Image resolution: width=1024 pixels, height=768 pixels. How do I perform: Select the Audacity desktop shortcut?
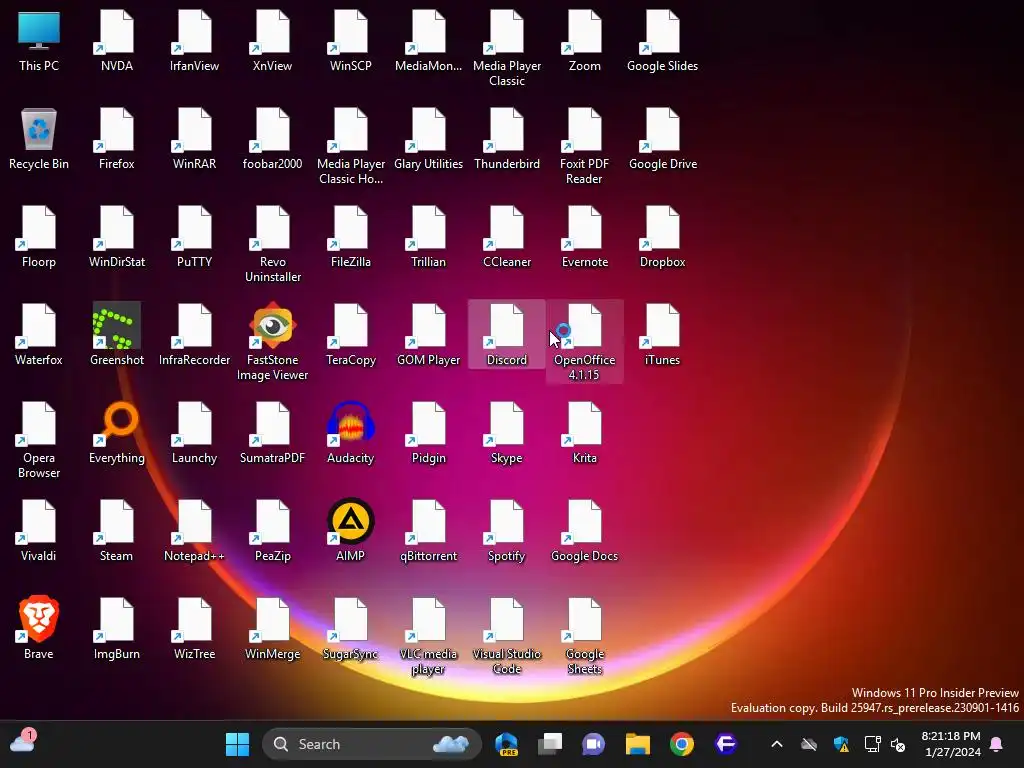[351, 433]
